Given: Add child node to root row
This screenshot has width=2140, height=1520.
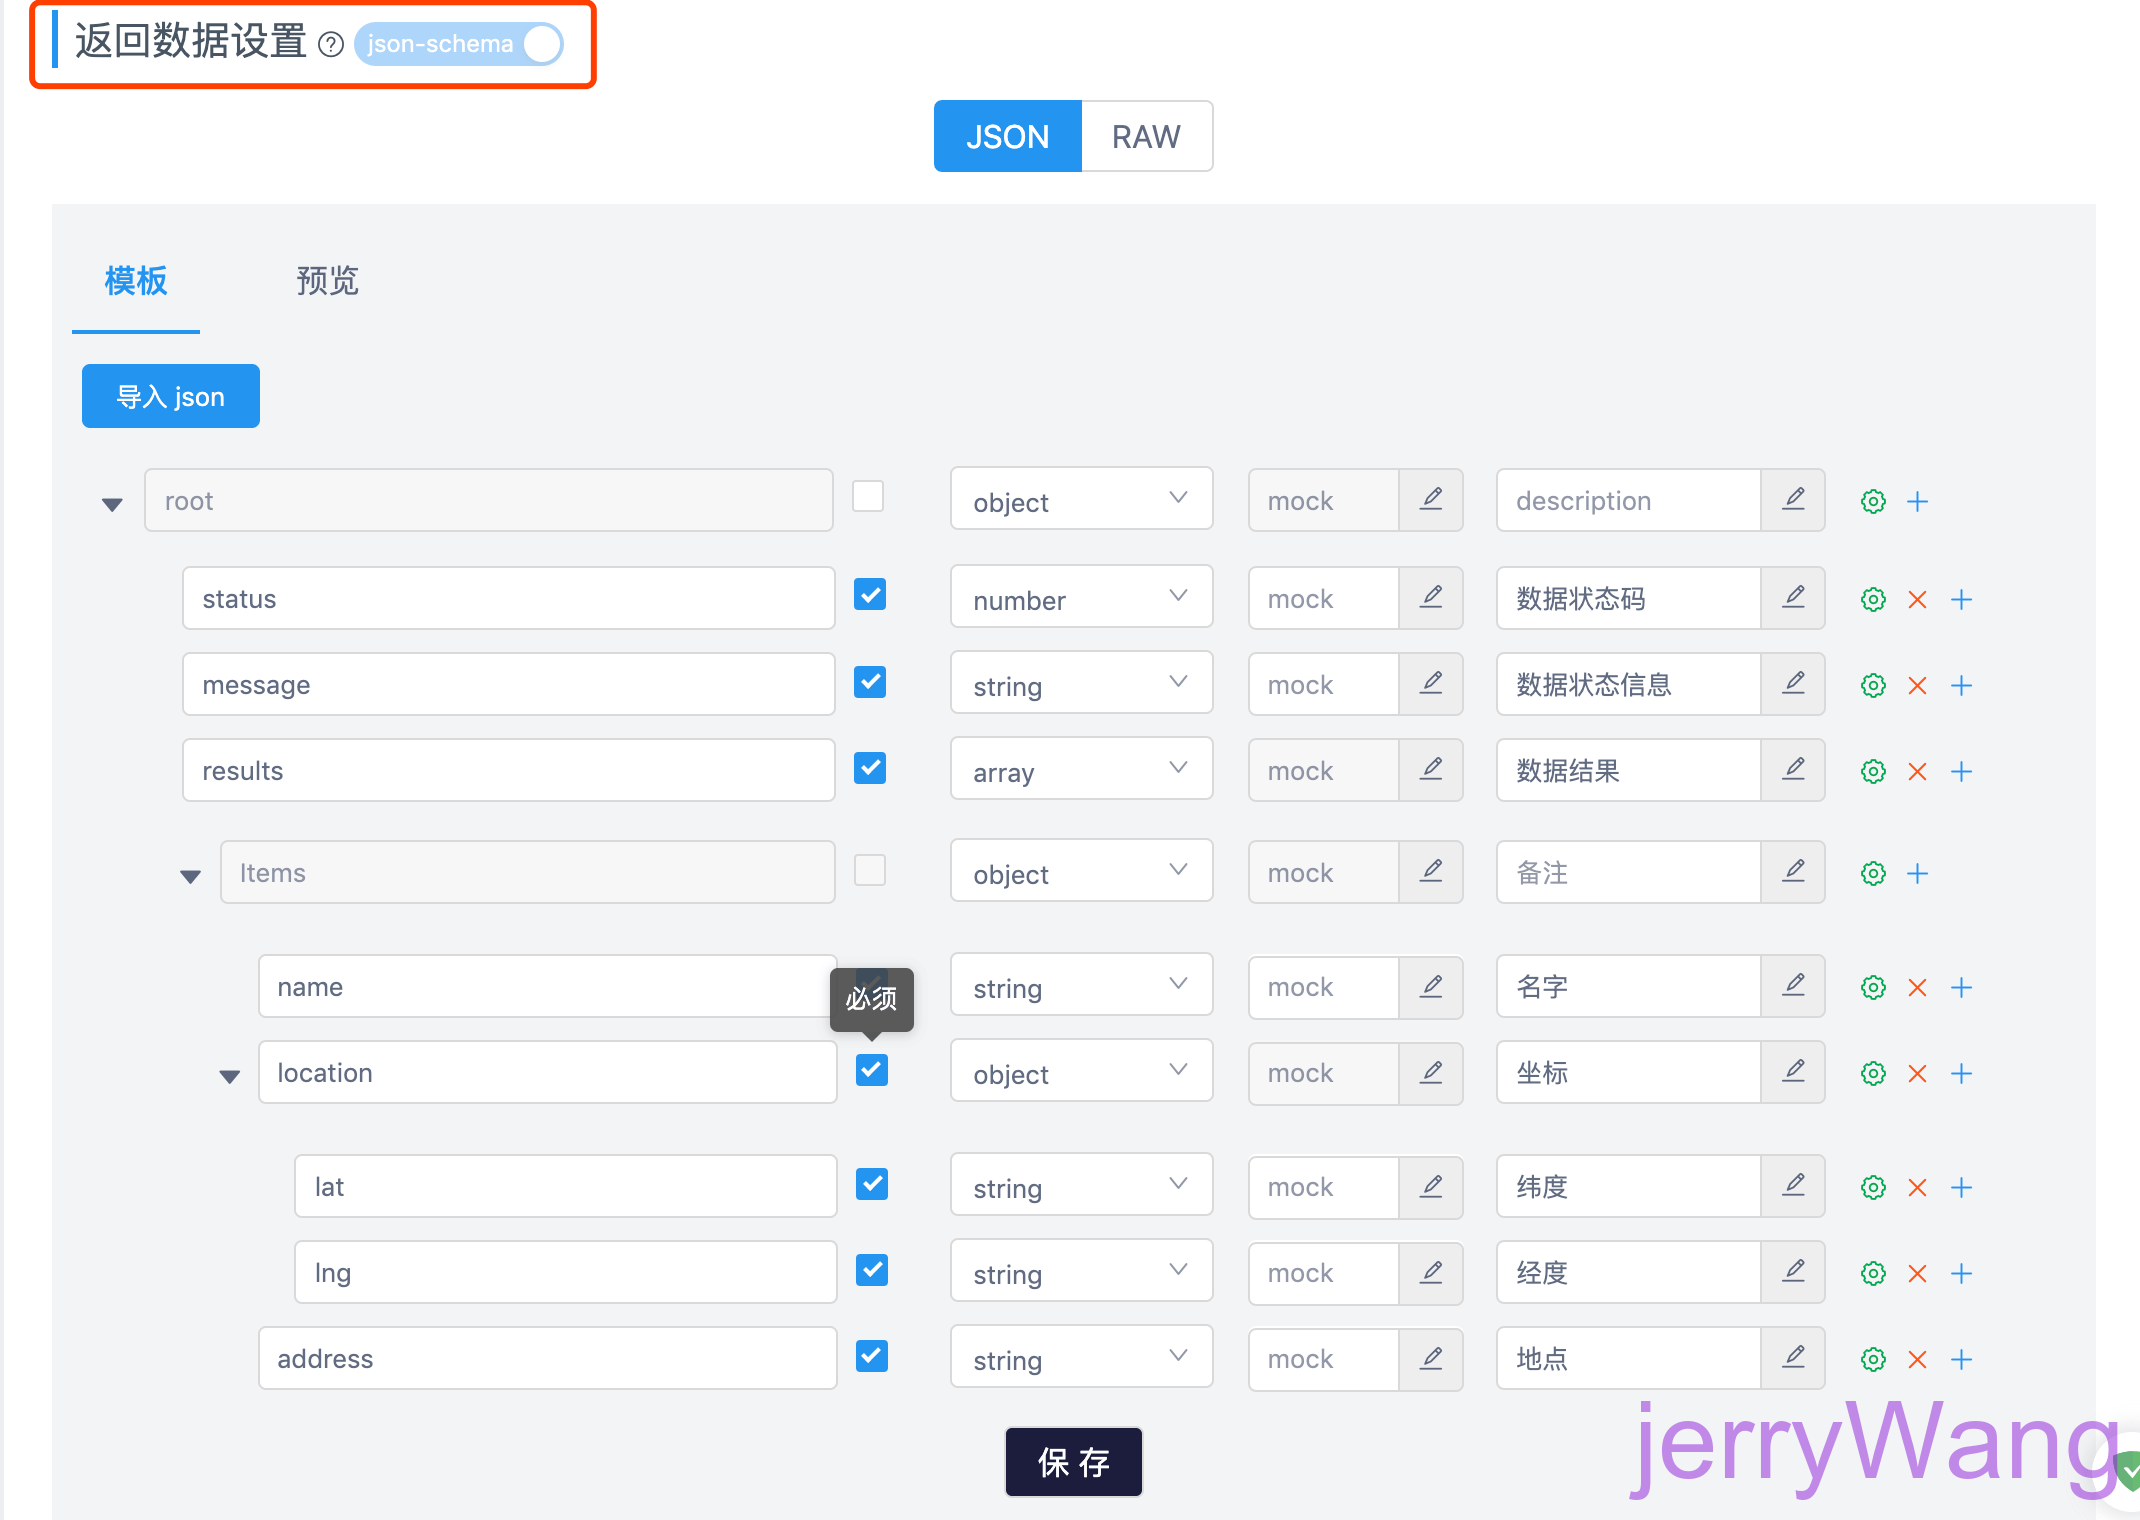Looking at the screenshot, I should click(x=1917, y=501).
